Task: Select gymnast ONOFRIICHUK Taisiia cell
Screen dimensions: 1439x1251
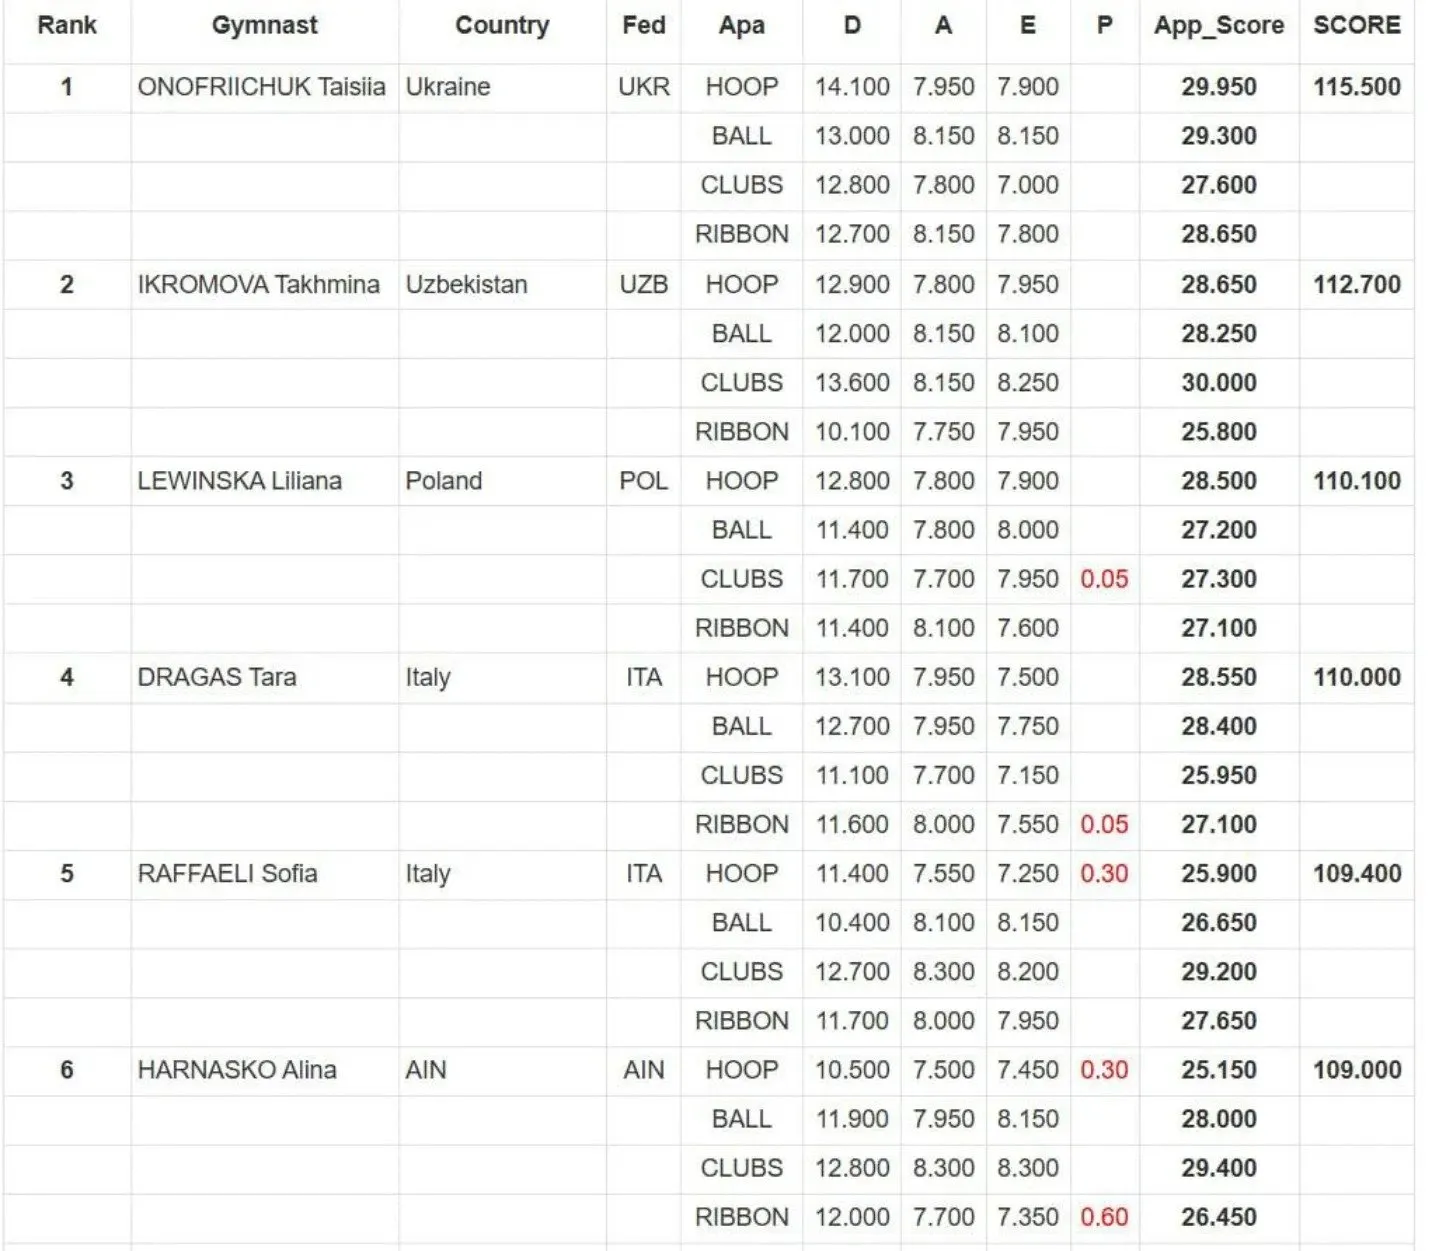Action: [x=261, y=87]
